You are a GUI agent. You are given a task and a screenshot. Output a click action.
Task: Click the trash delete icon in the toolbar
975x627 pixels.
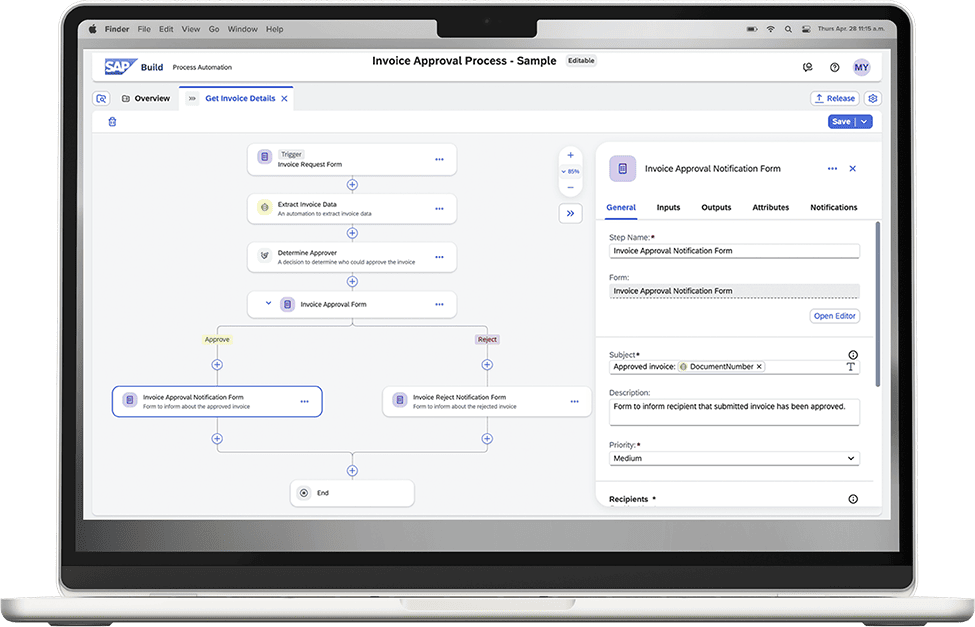[x=112, y=122]
